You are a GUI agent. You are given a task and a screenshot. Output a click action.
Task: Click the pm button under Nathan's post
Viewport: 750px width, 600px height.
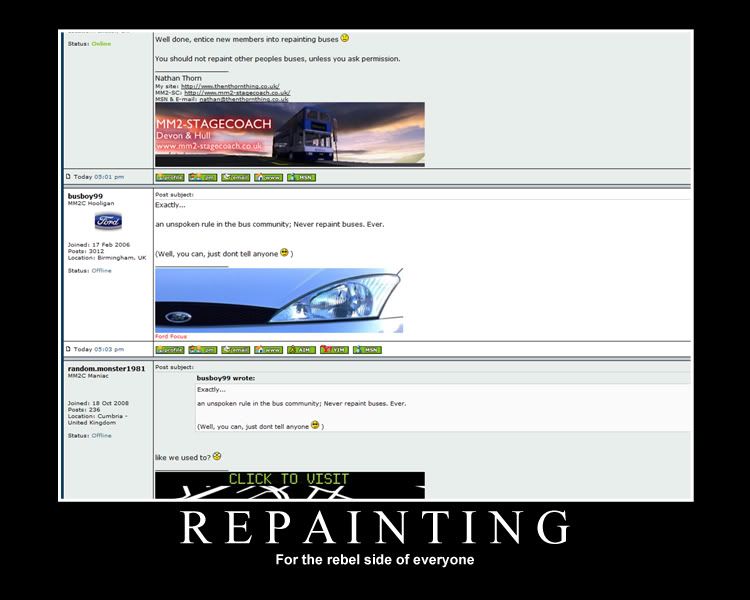203,177
